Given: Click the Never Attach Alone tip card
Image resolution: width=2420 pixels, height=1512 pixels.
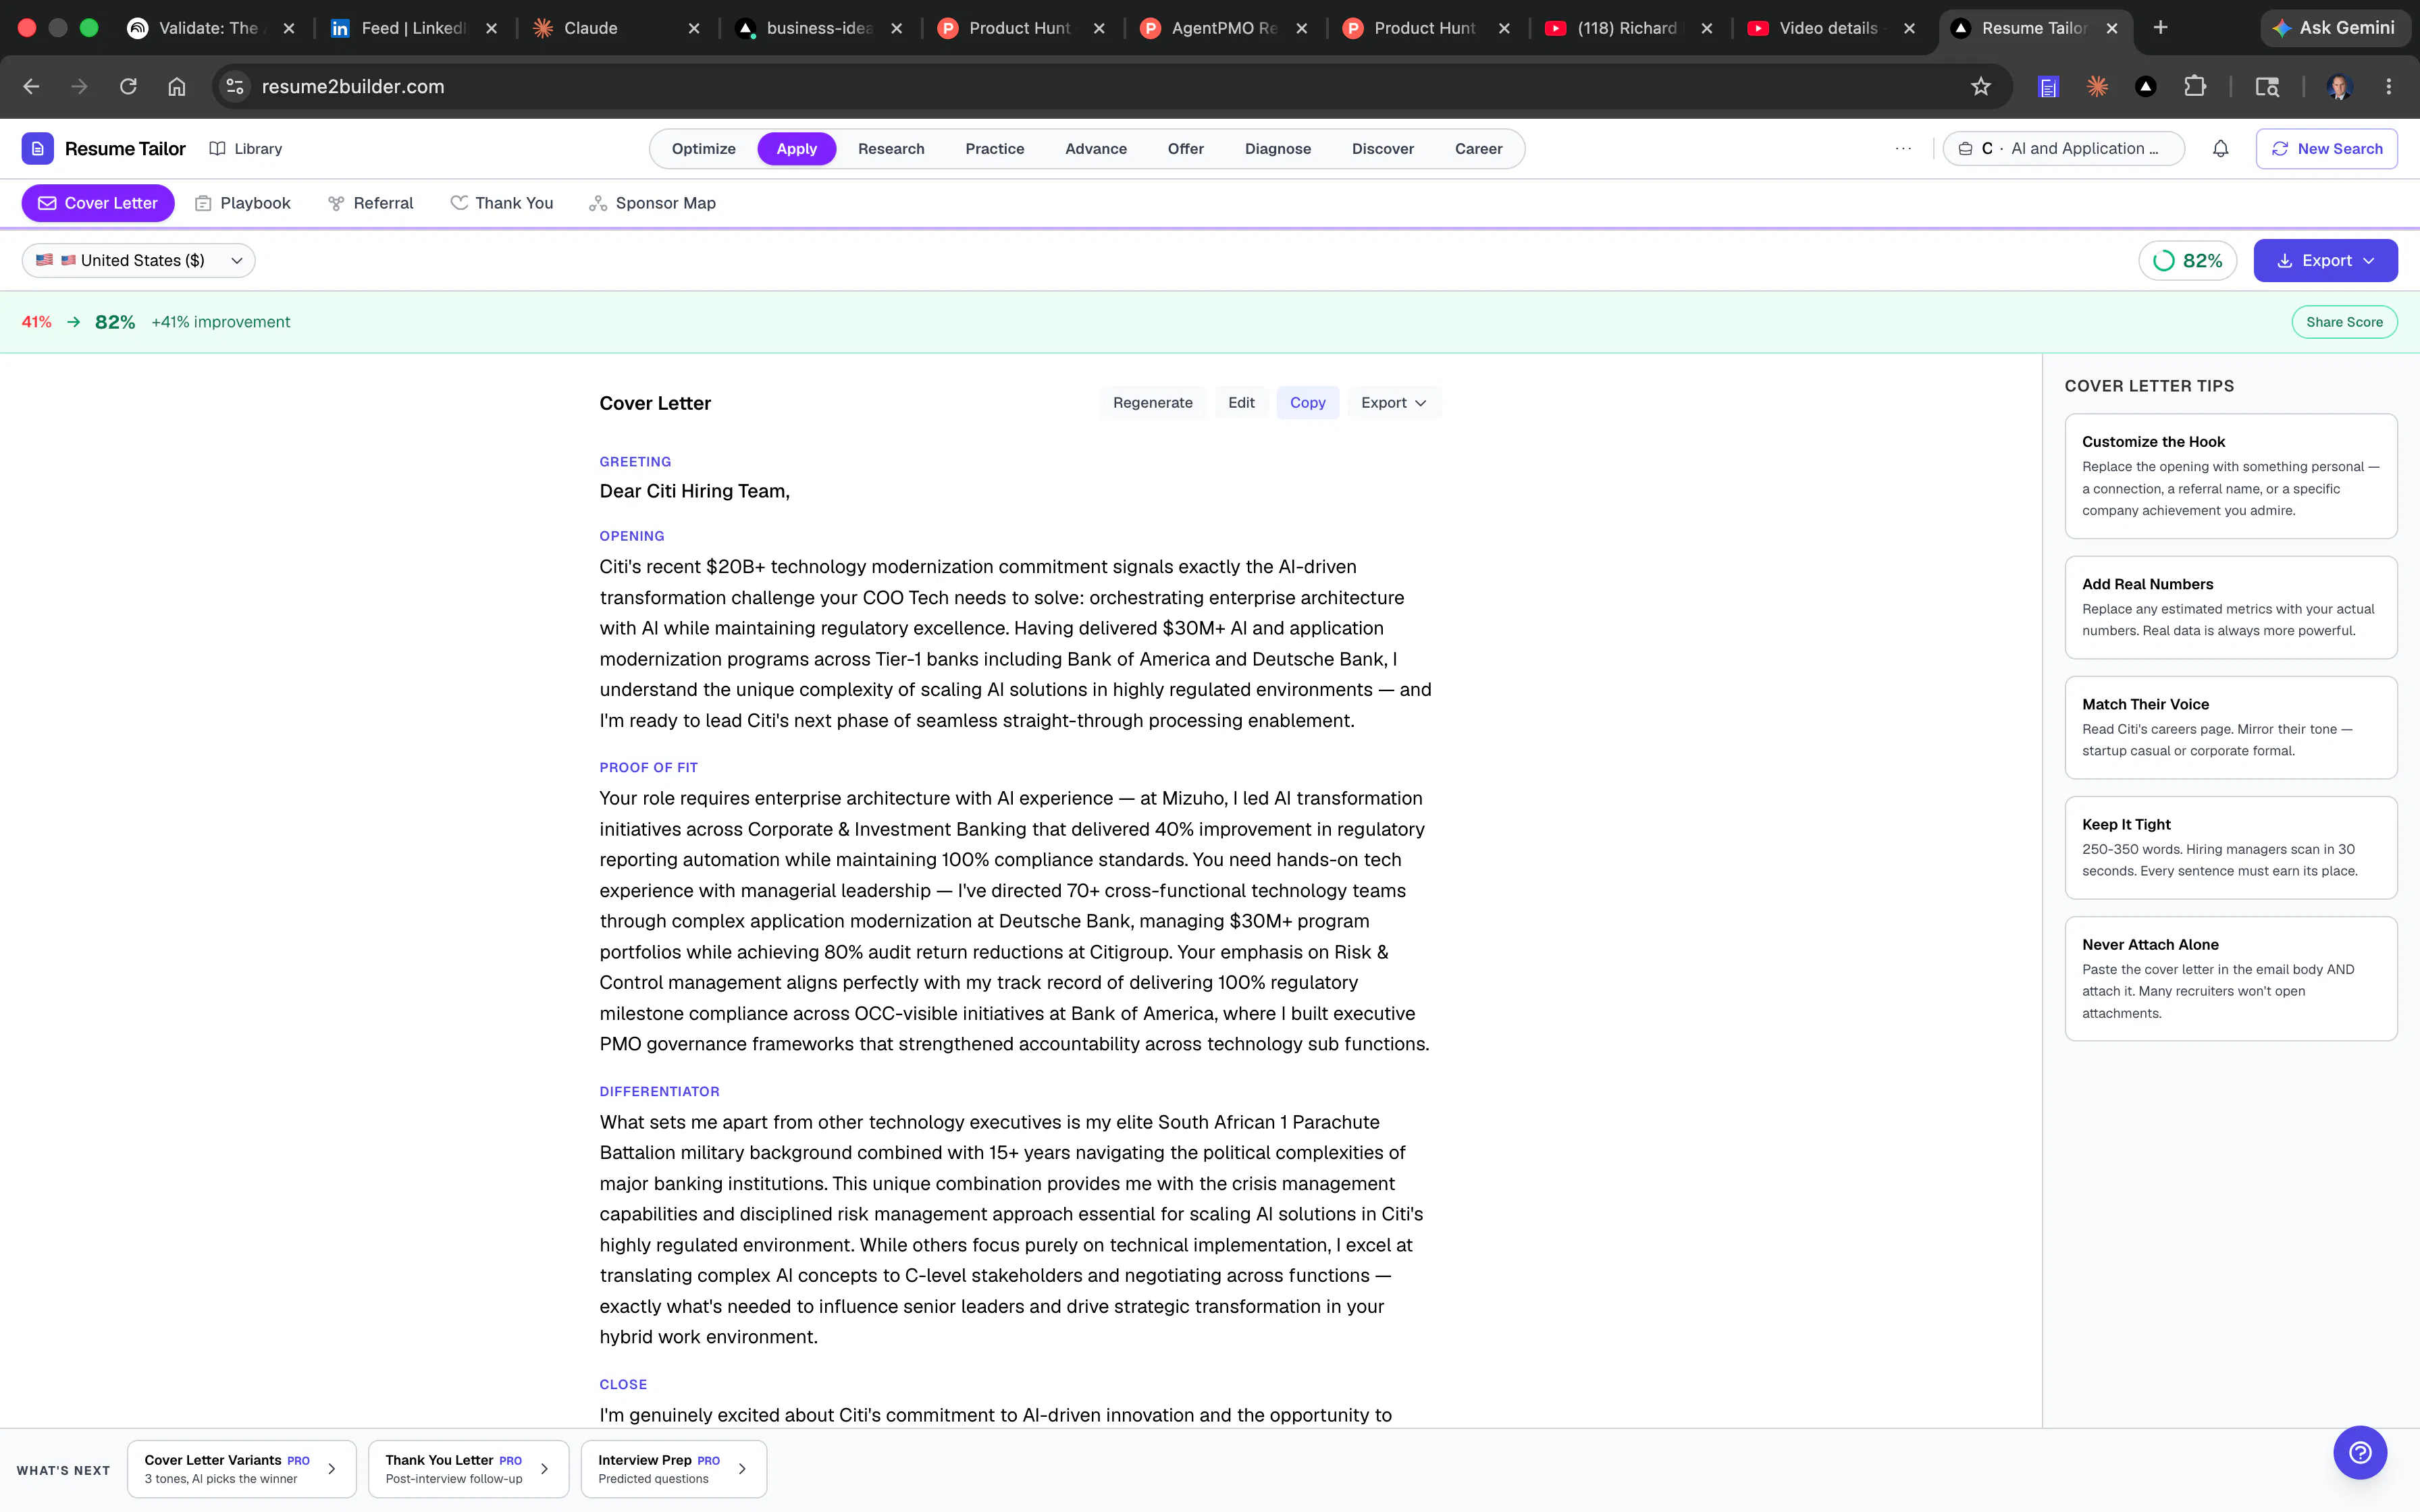Looking at the screenshot, I should point(2231,978).
